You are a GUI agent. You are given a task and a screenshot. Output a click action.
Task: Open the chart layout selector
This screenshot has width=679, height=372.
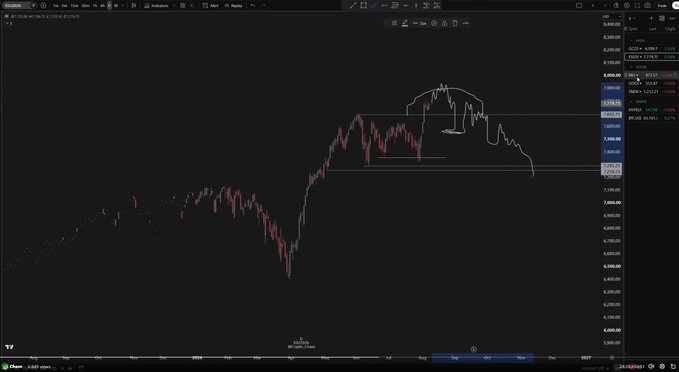point(579,6)
